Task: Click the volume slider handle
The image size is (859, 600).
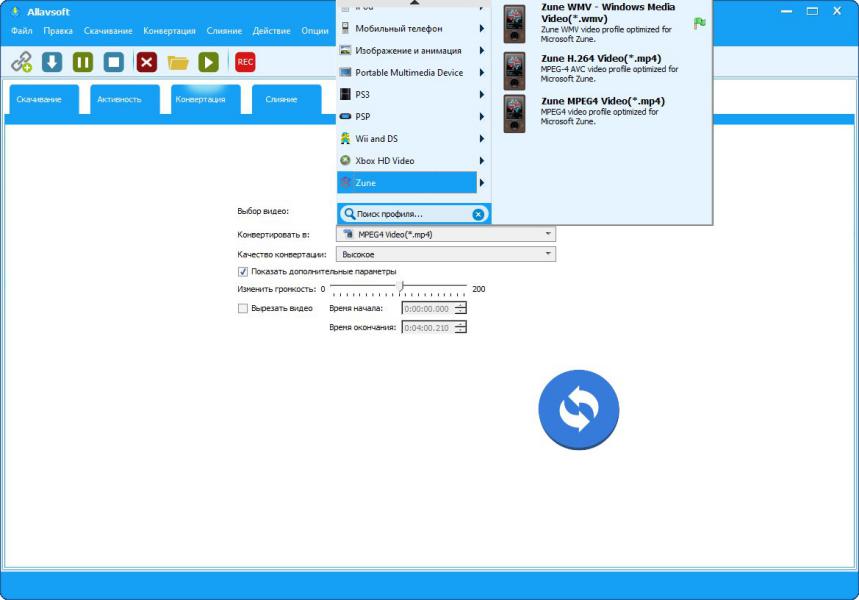Action: pyautogui.click(x=401, y=287)
